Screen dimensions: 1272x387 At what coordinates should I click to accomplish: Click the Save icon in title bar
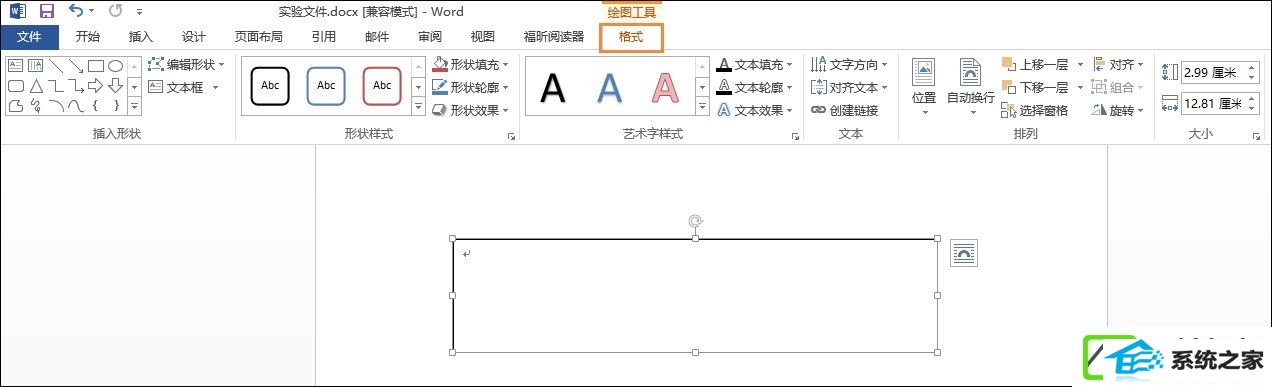click(x=46, y=12)
